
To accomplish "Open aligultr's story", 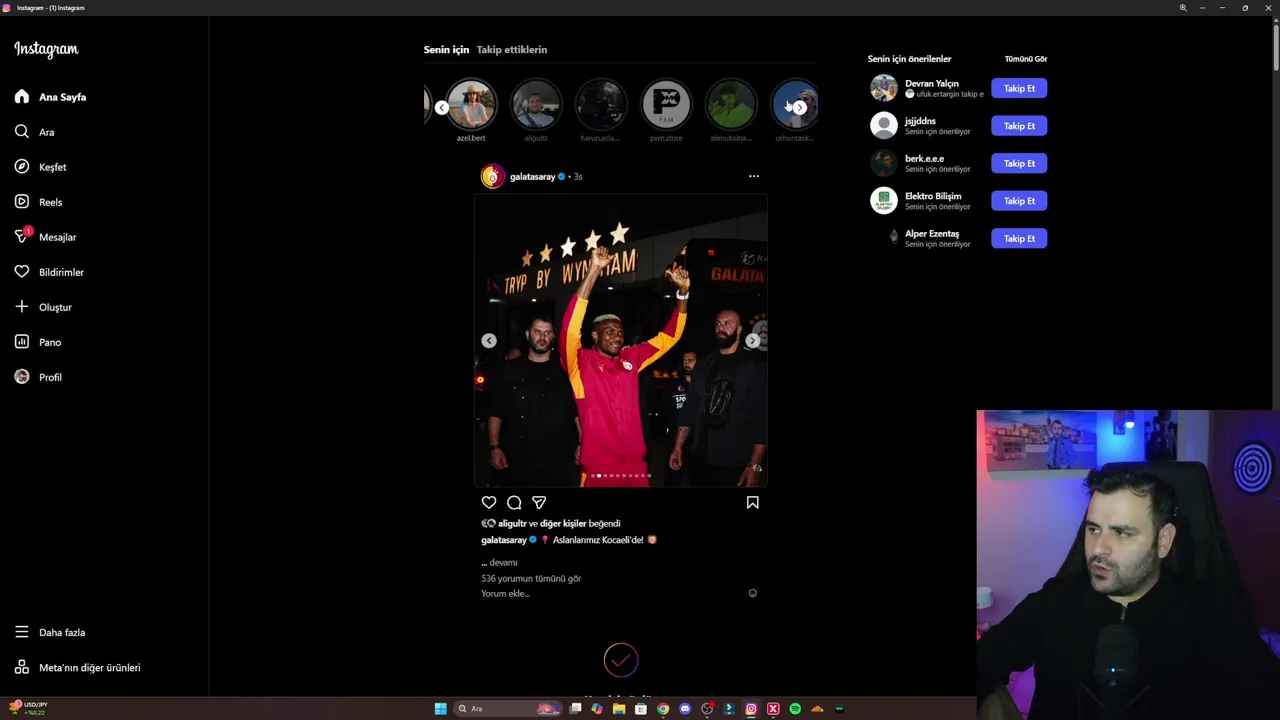I will point(536,104).
